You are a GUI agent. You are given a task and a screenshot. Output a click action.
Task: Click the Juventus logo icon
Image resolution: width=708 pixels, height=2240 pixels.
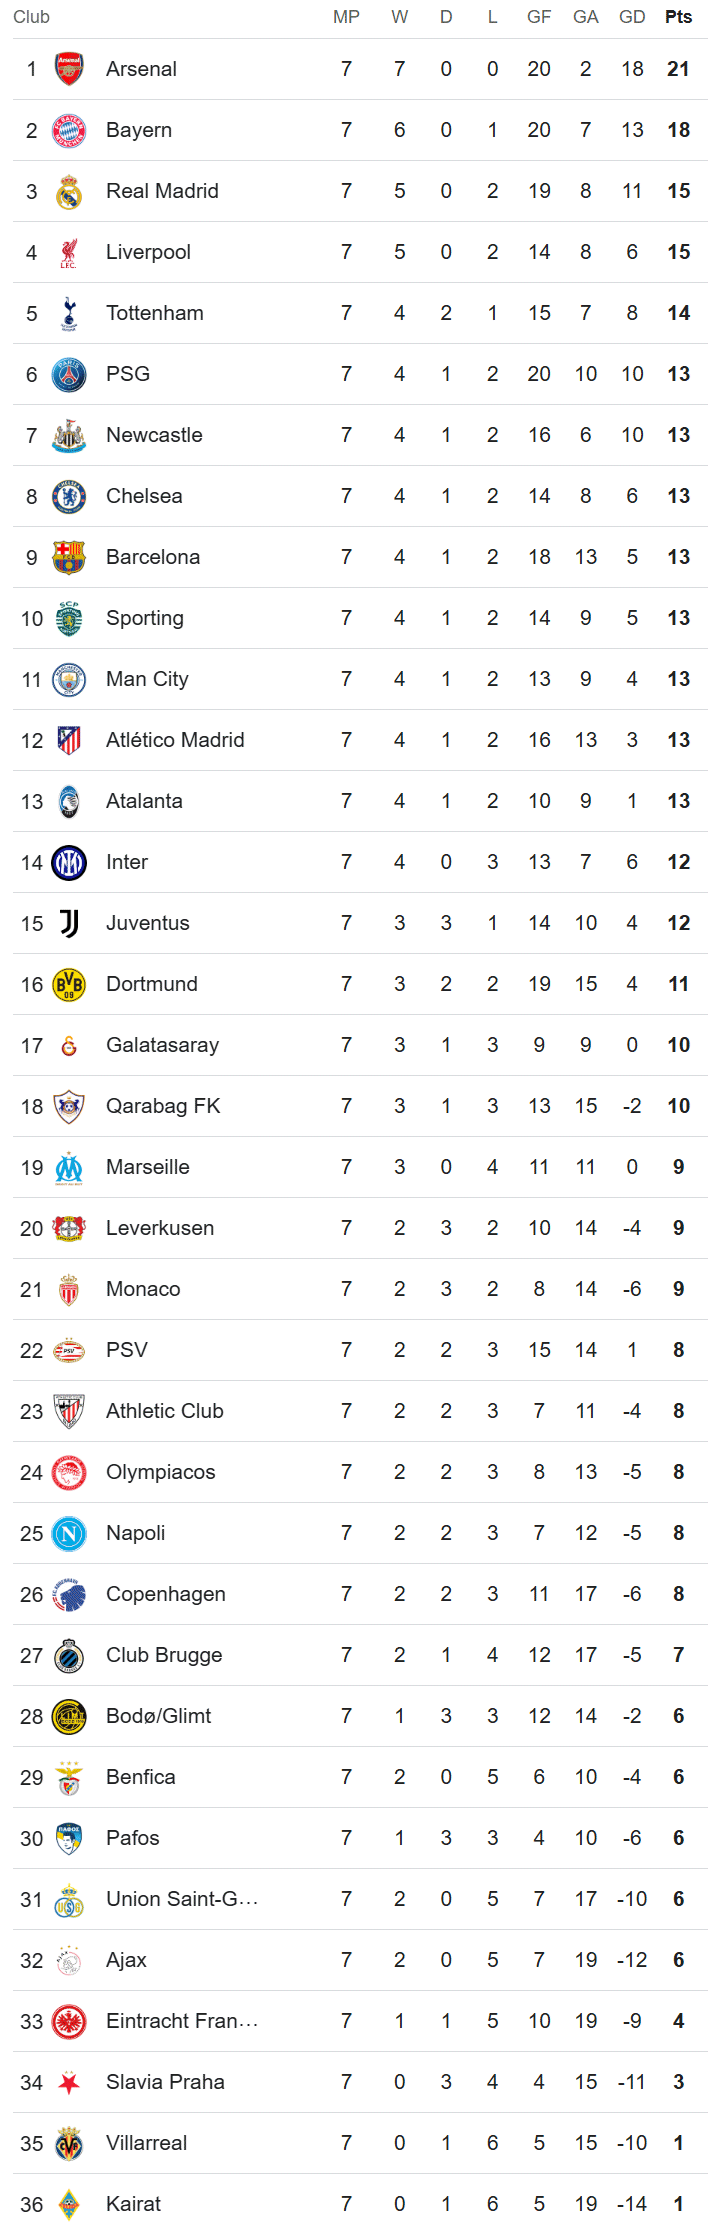tap(69, 923)
